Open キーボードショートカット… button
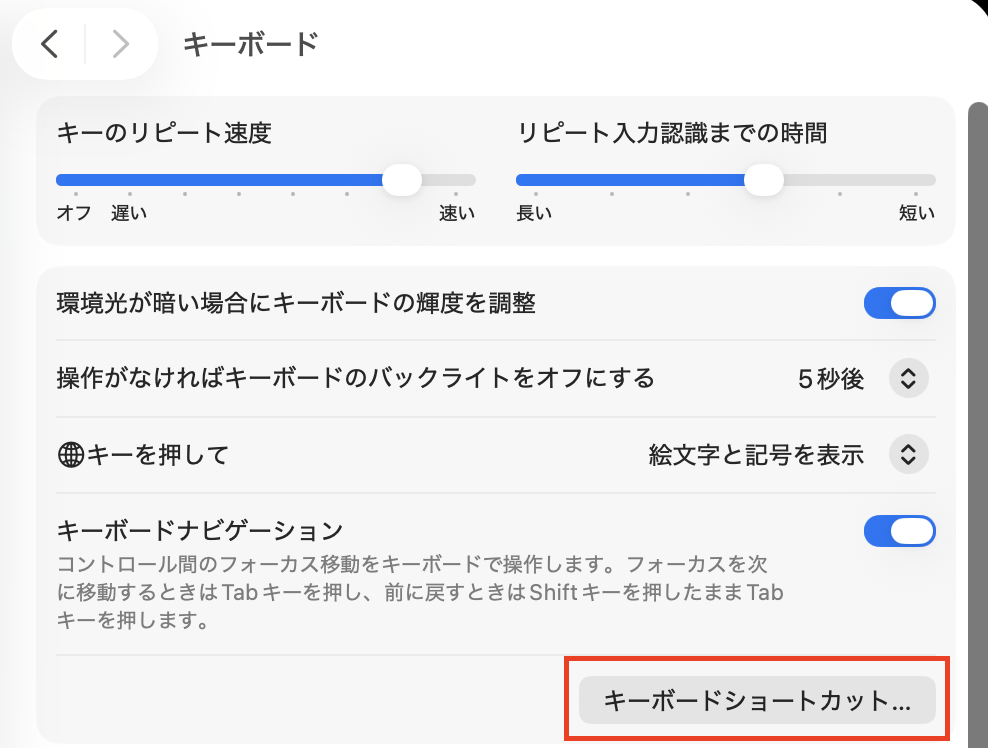This screenshot has width=988, height=748. coord(757,701)
